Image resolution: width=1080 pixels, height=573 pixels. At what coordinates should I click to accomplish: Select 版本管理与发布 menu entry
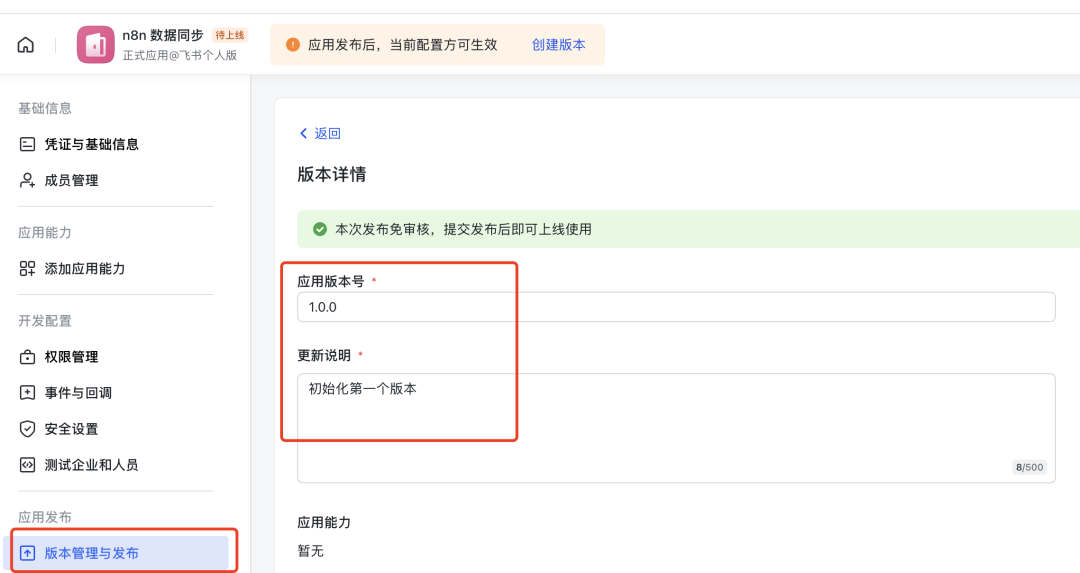(x=92, y=553)
